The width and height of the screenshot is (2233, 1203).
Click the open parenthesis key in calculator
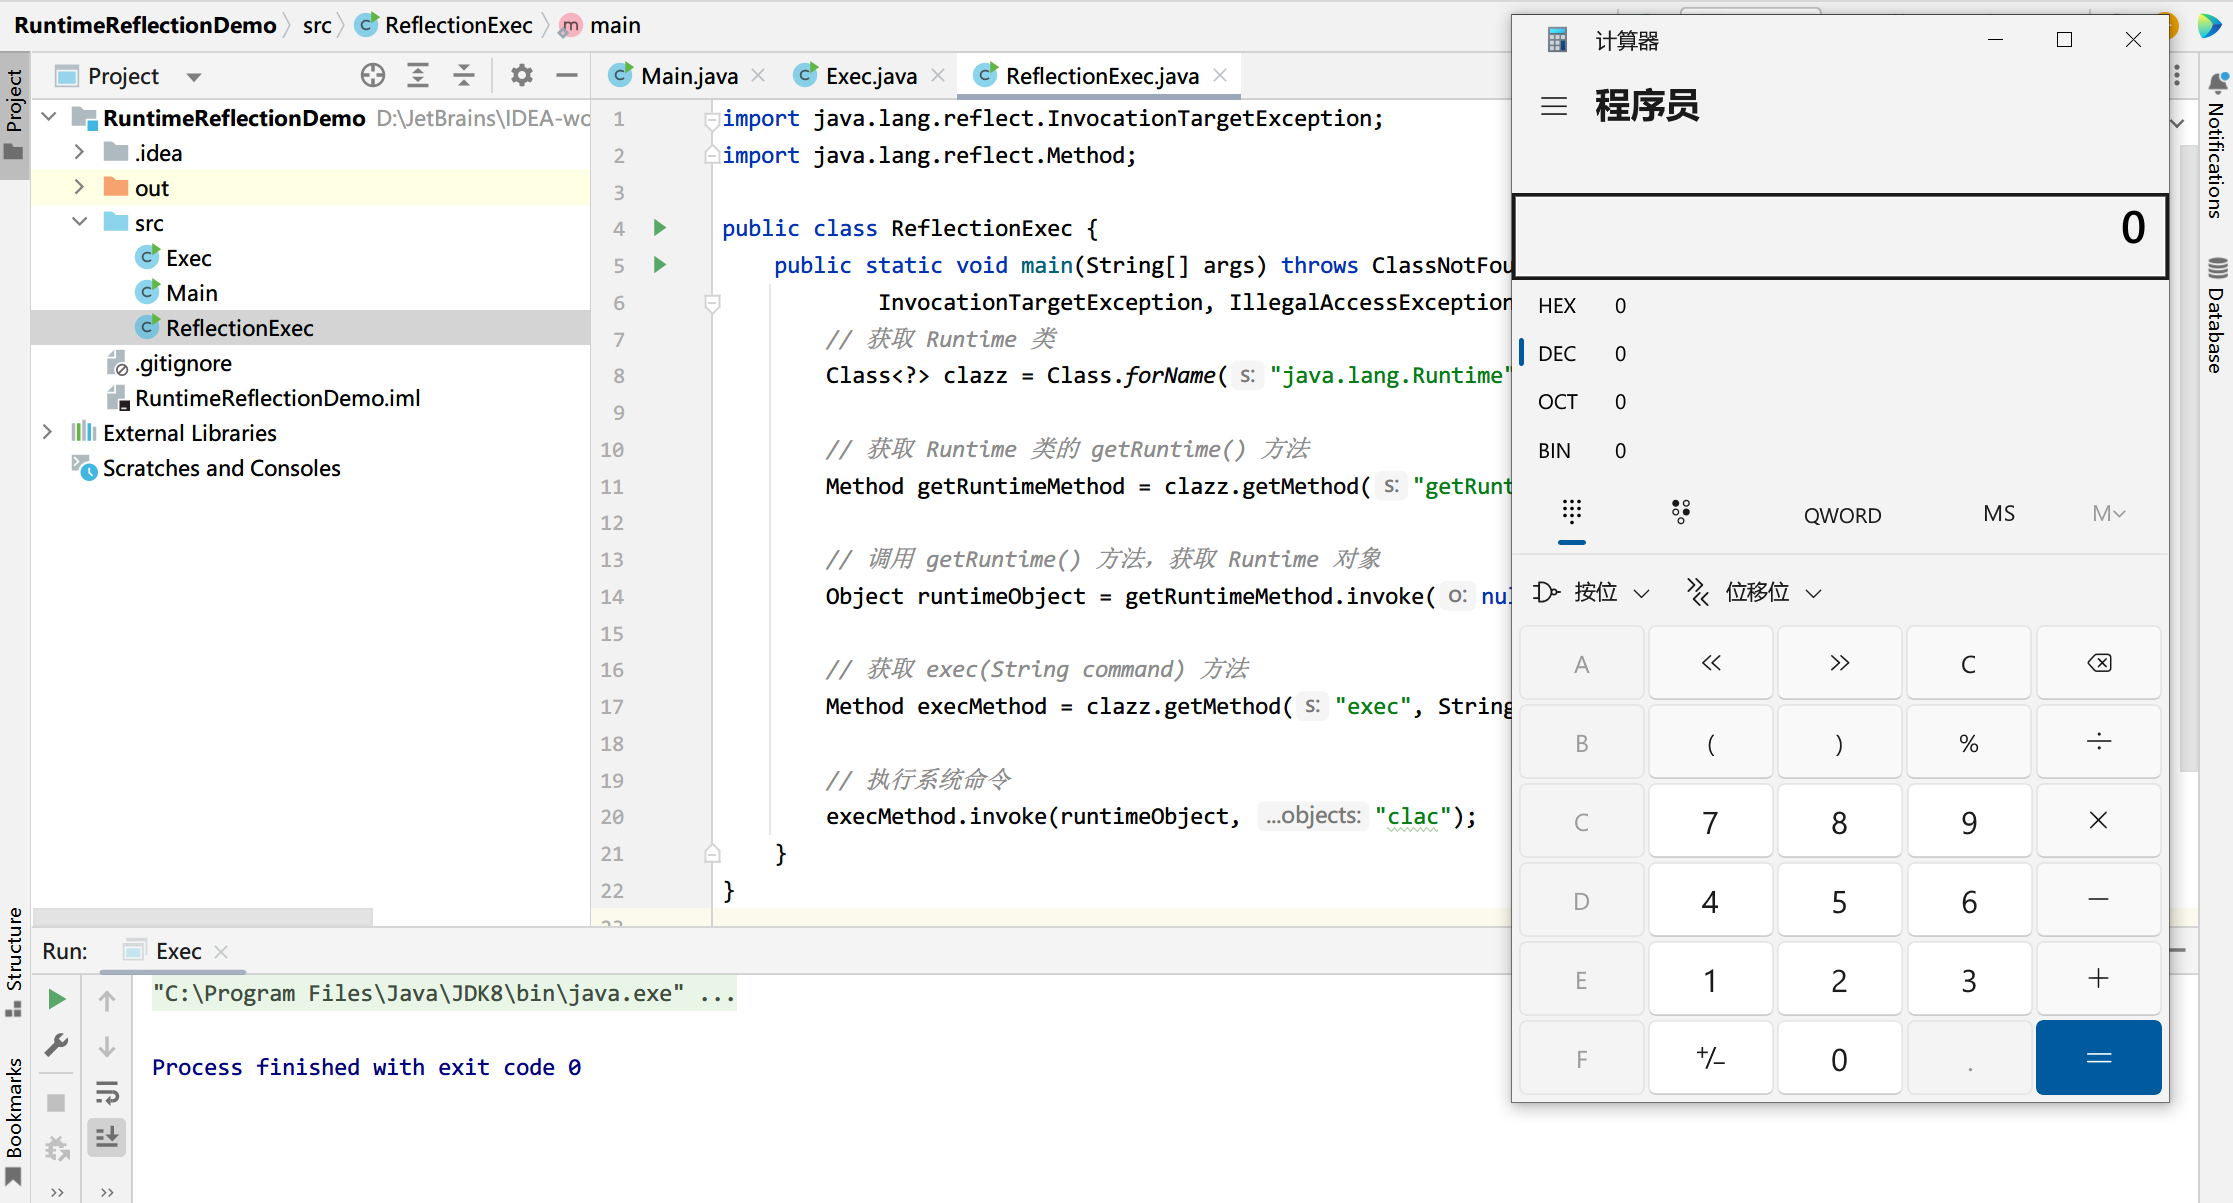click(x=1711, y=742)
